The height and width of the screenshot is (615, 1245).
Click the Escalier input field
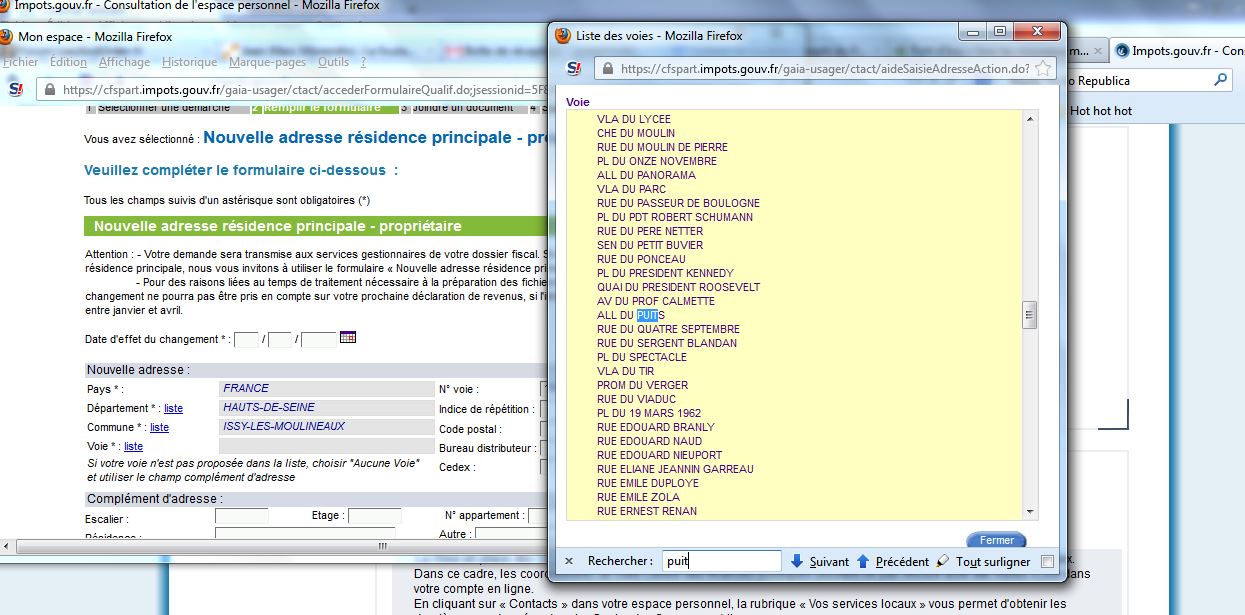(242, 516)
